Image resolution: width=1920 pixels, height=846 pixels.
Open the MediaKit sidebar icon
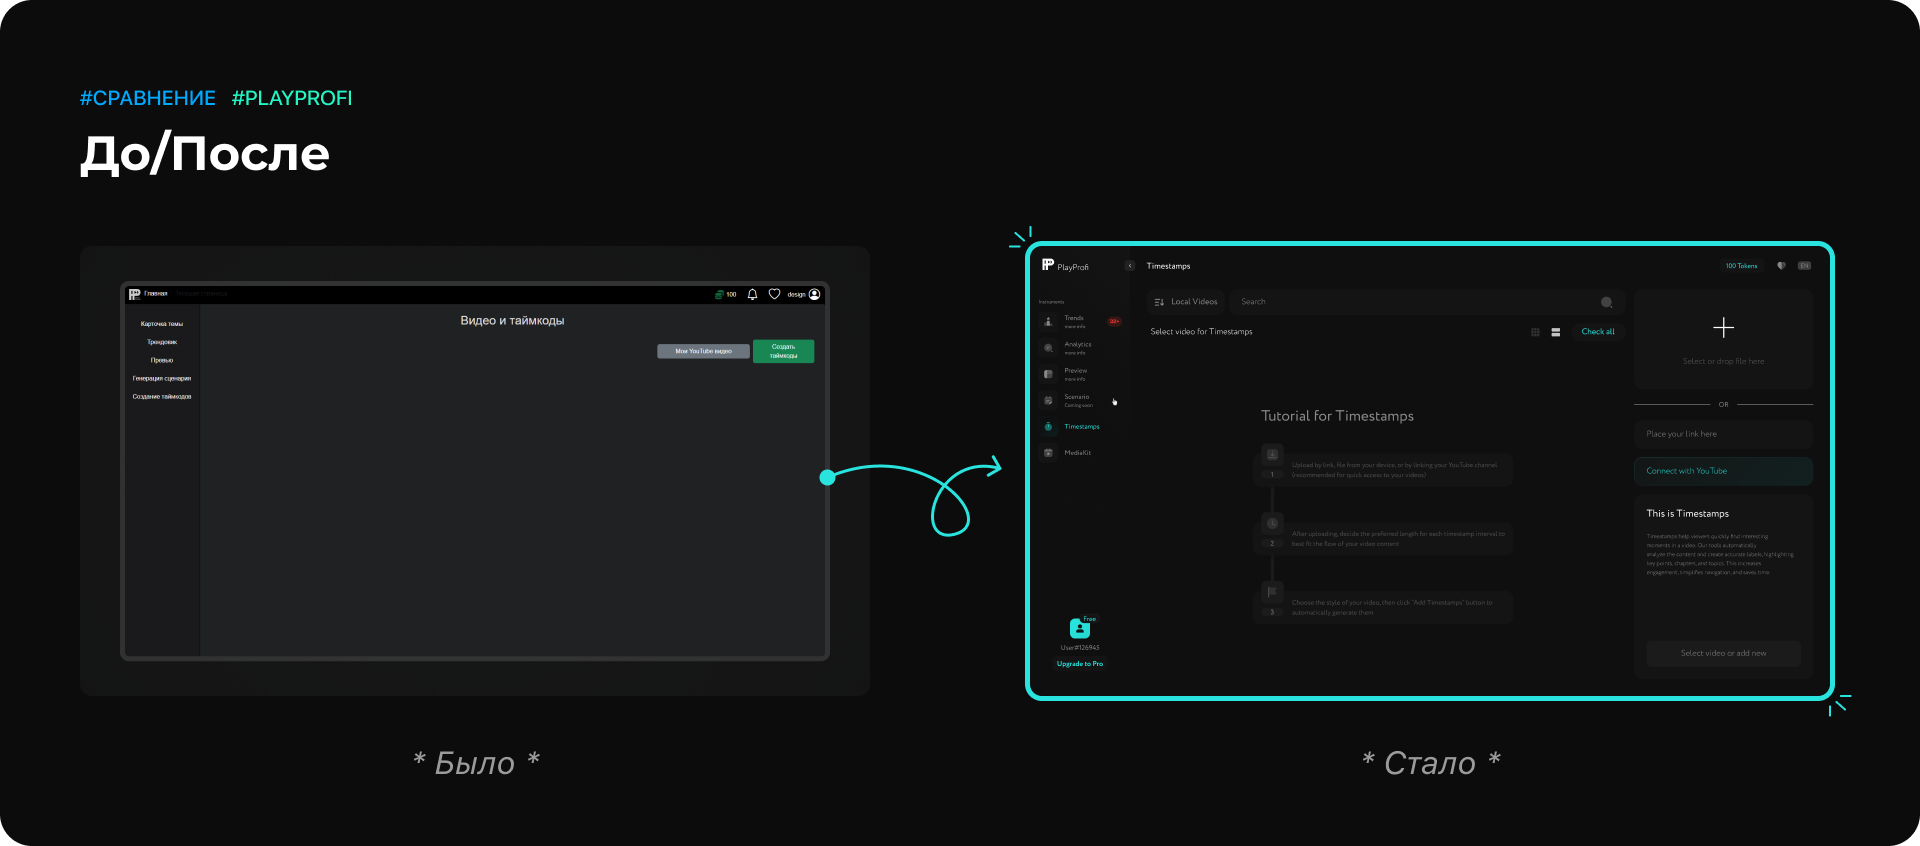coord(1048,453)
